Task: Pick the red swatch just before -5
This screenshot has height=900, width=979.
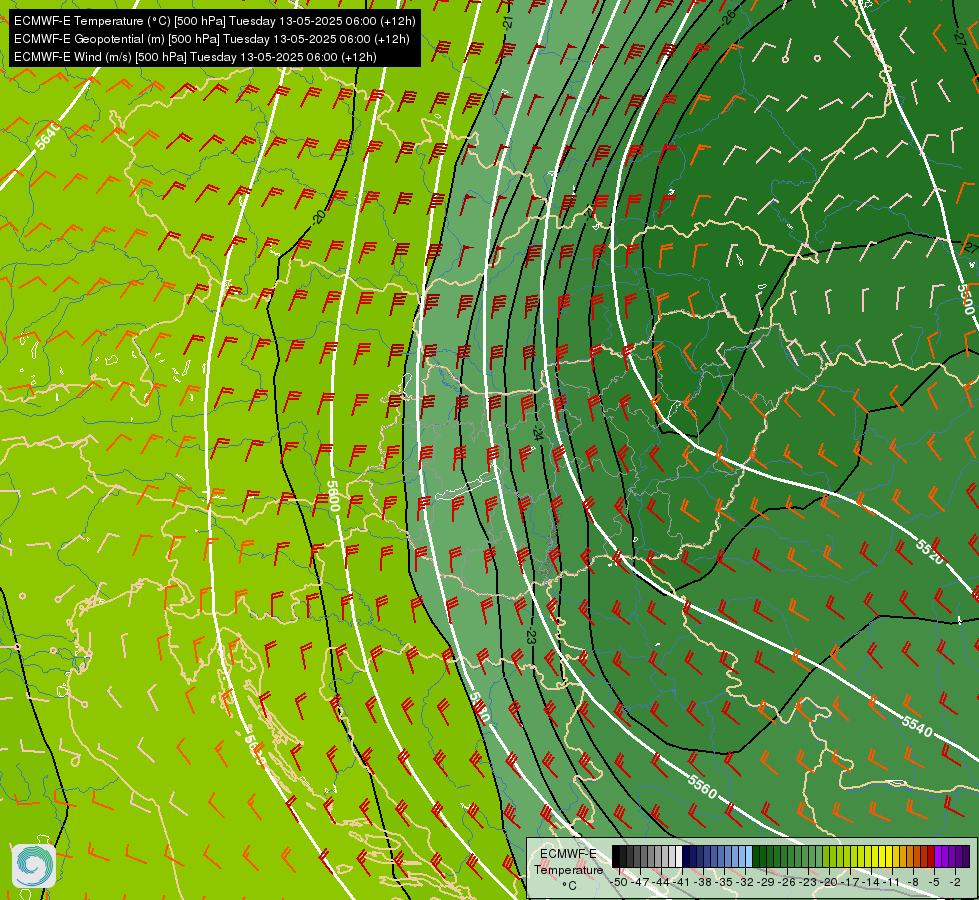Action: coord(931,856)
